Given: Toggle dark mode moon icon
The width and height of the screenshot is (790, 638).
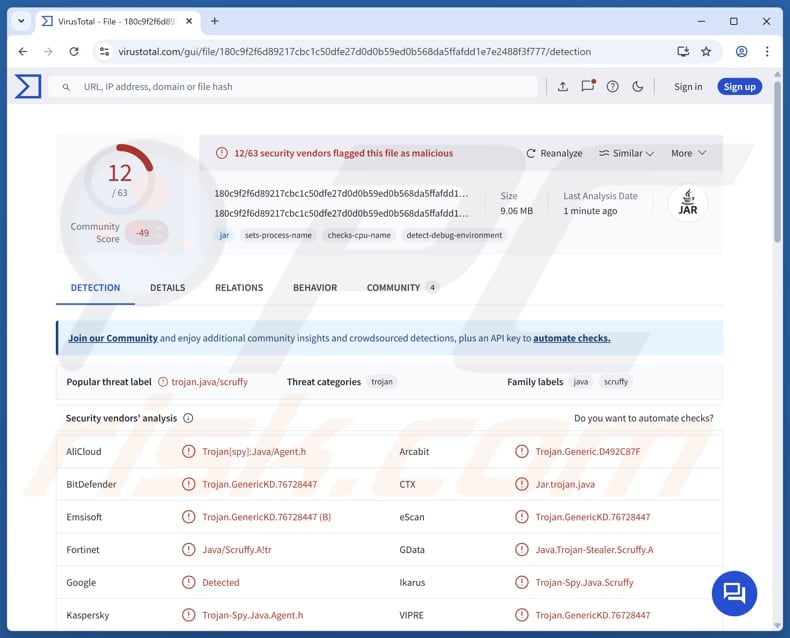Looking at the screenshot, I should [x=637, y=87].
